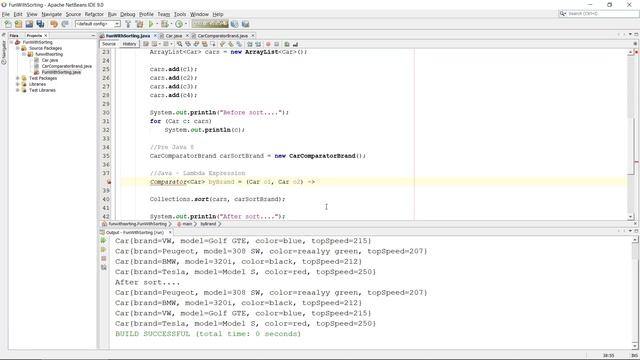This screenshot has width=640, height=360.
Task: Click the Clean and Build icon
Action: tap(139, 24)
